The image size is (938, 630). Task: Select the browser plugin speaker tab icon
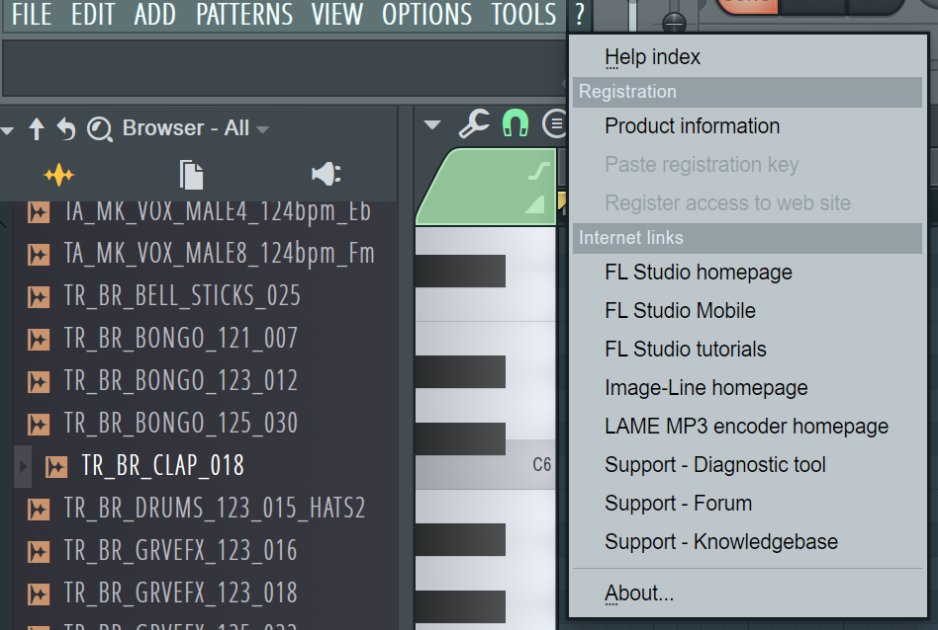pyautogui.click(x=326, y=174)
